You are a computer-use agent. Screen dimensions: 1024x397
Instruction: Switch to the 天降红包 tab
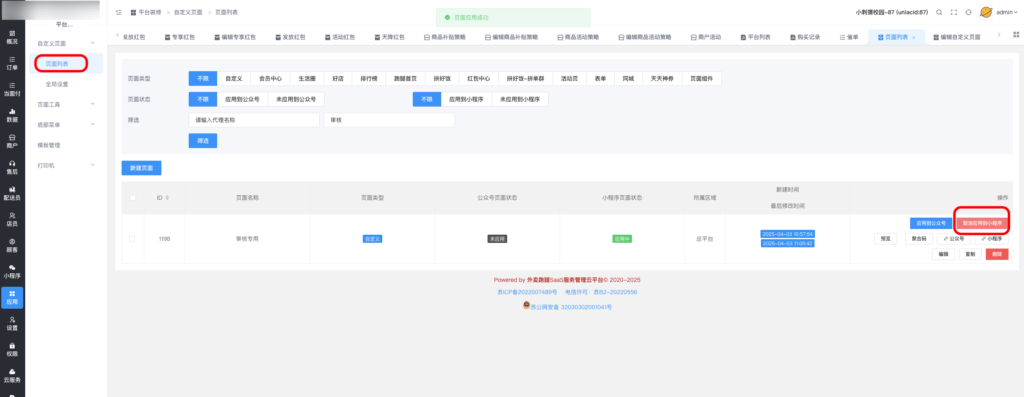pyautogui.click(x=389, y=37)
